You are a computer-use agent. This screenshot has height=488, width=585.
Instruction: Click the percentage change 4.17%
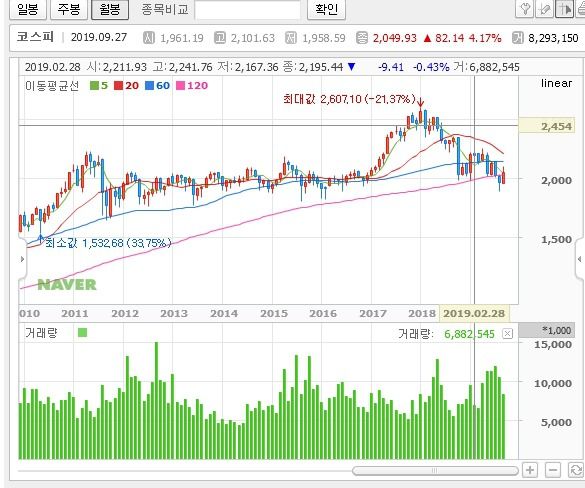[485, 38]
